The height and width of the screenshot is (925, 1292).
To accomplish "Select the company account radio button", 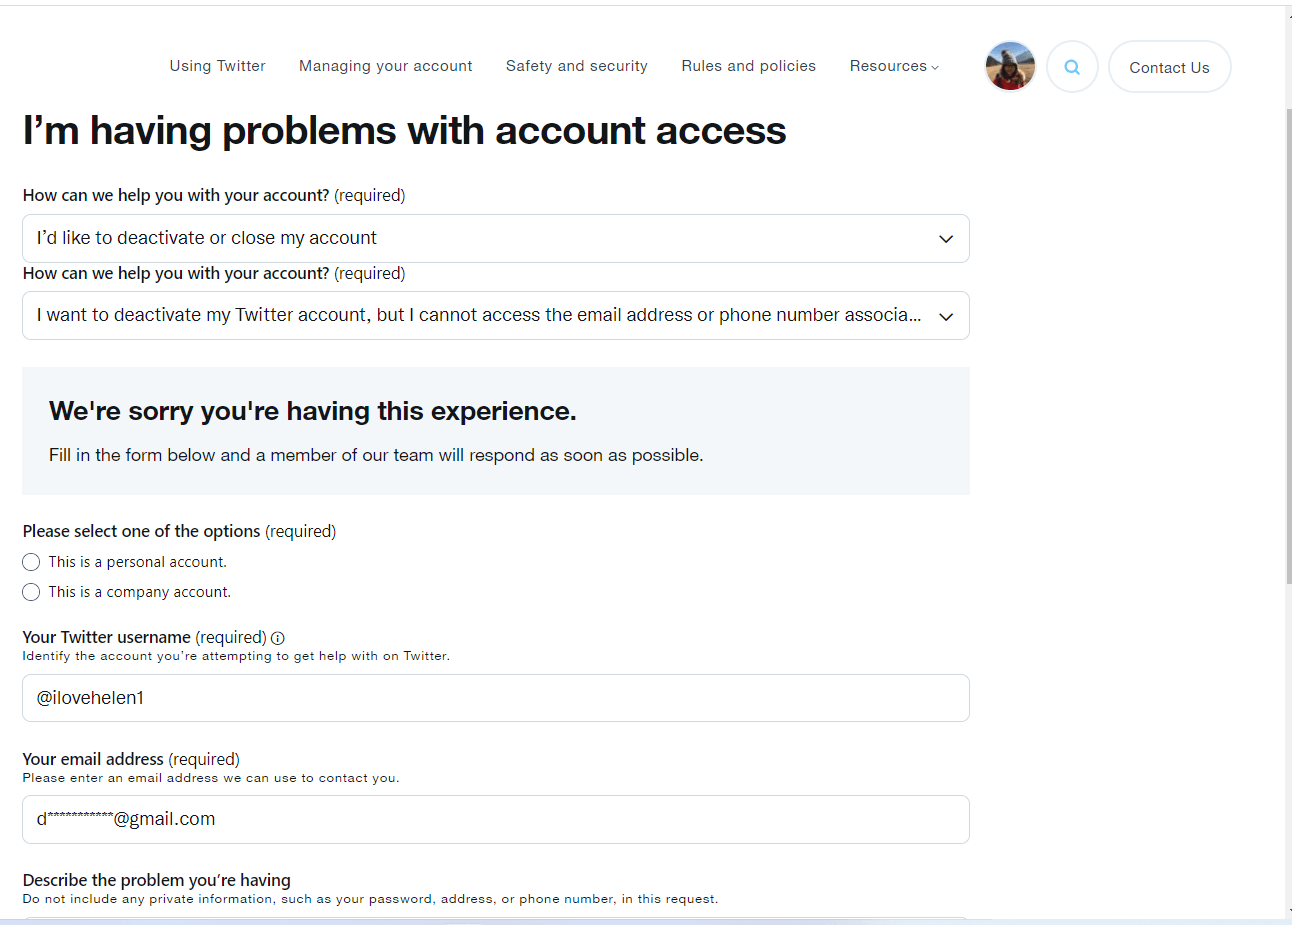I will 31,592.
